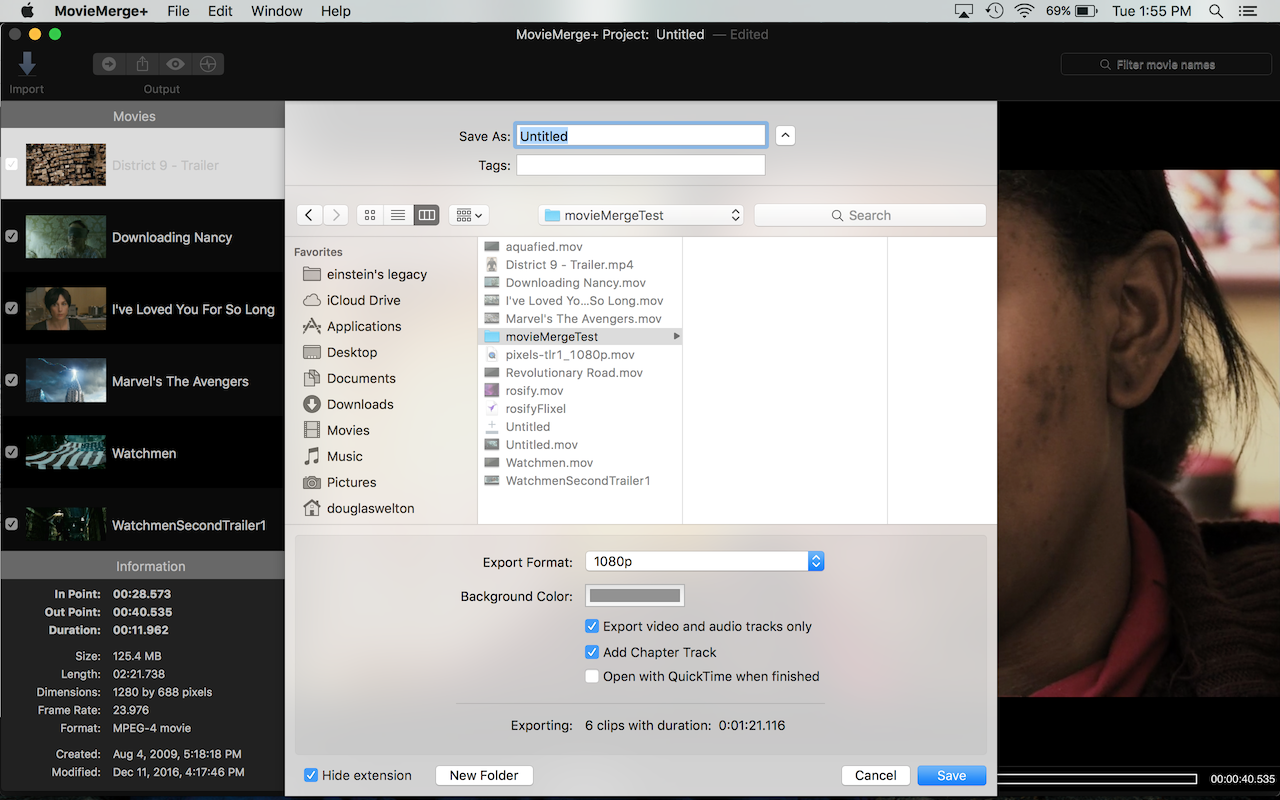The width and height of the screenshot is (1280, 800).
Task: Open Documents in Favorites sidebar
Action: [351, 378]
